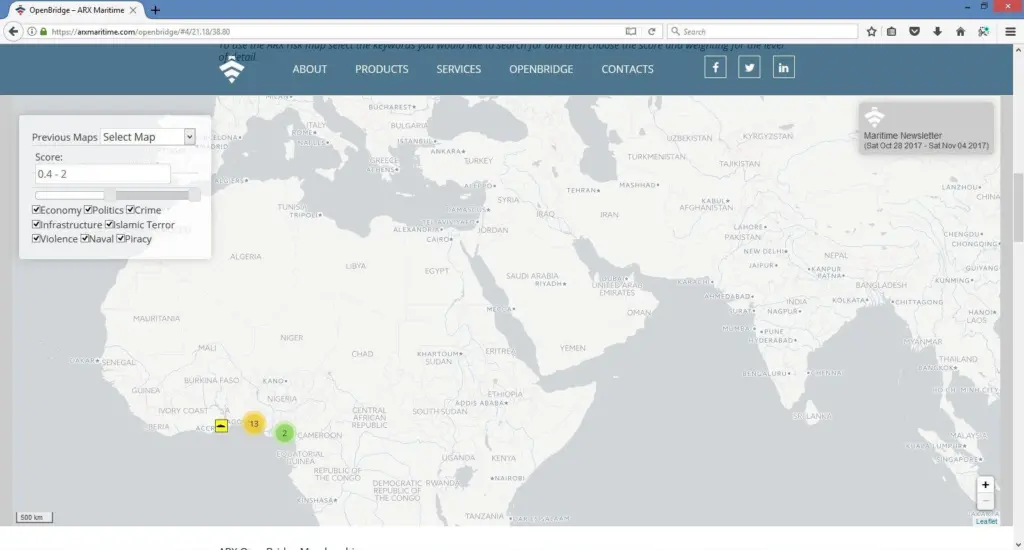The image size is (1024, 550).
Task: Click the ARX Maritime logo
Action: [232, 69]
